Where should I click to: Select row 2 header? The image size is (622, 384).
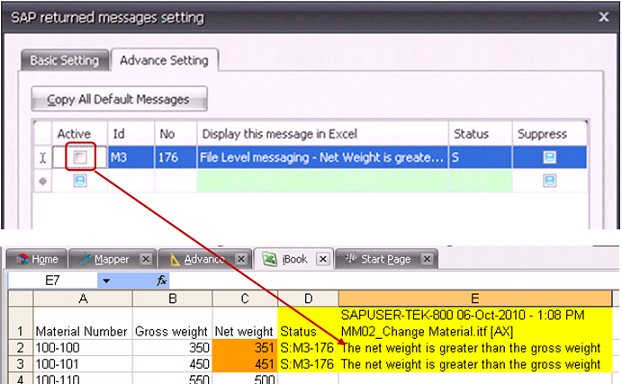click(x=20, y=348)
